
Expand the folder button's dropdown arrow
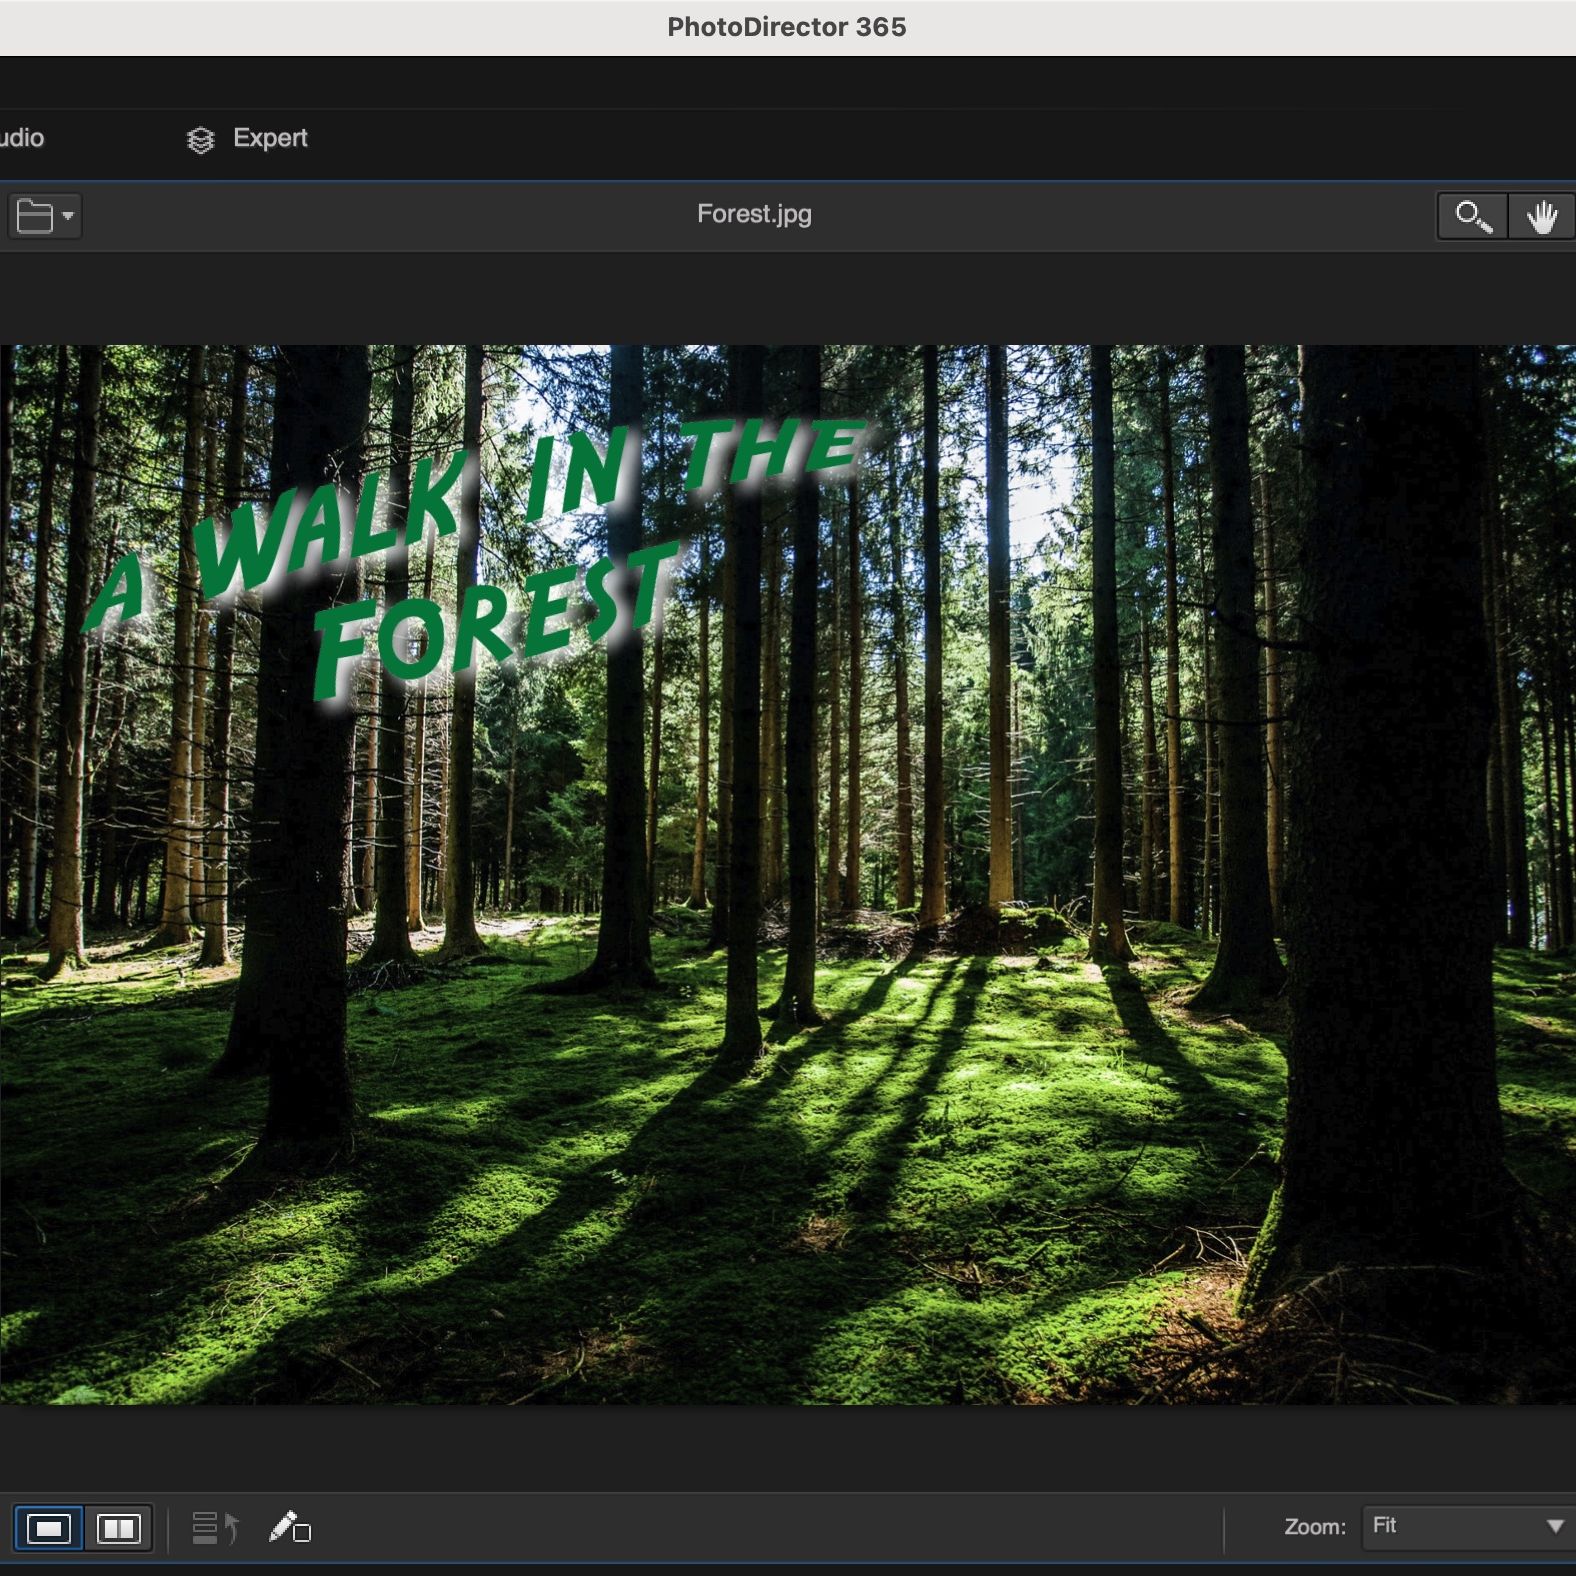pos(68,216)
